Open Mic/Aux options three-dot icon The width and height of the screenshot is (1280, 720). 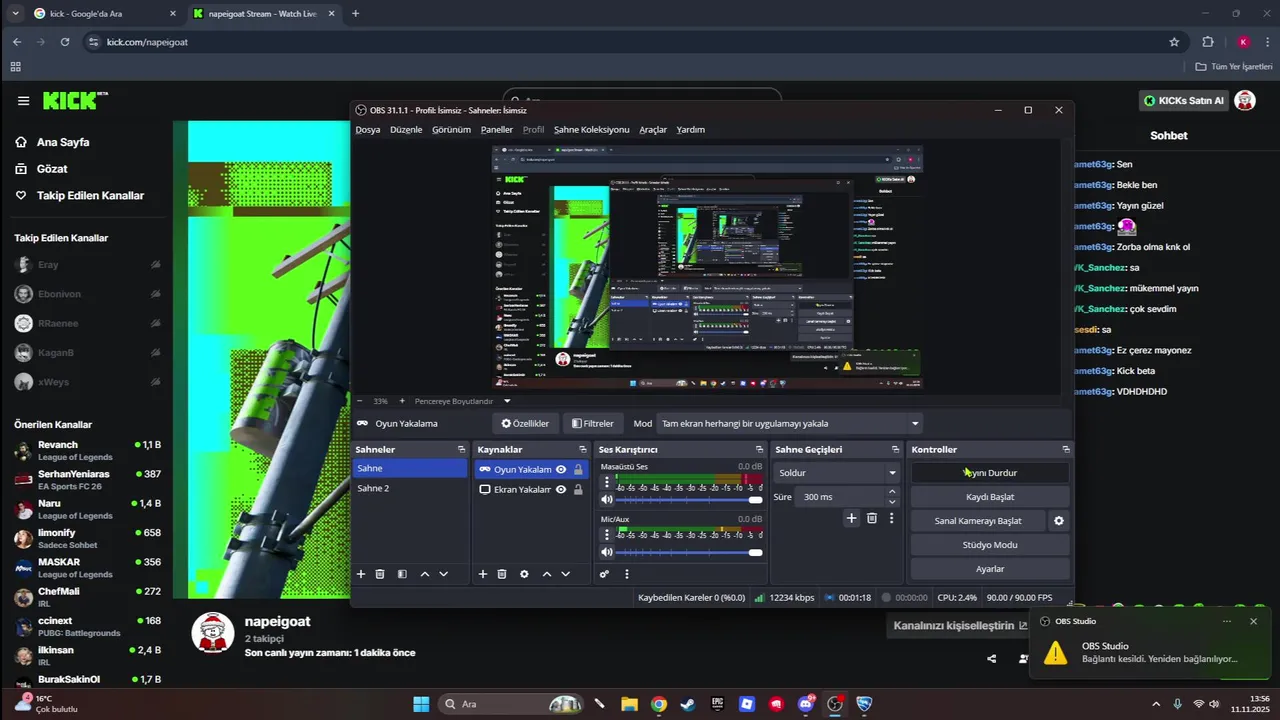(606, 534)
